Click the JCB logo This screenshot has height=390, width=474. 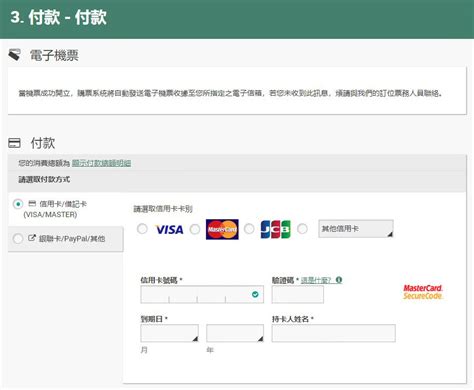click(x=275, y=229)
